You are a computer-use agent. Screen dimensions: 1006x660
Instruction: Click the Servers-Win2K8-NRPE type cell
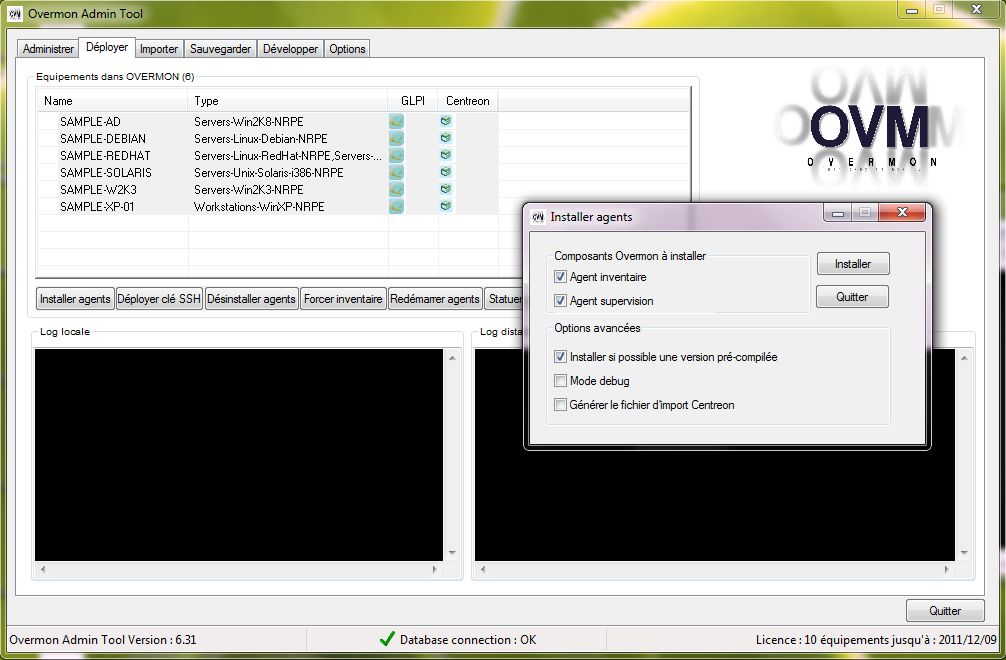(249, 121)
